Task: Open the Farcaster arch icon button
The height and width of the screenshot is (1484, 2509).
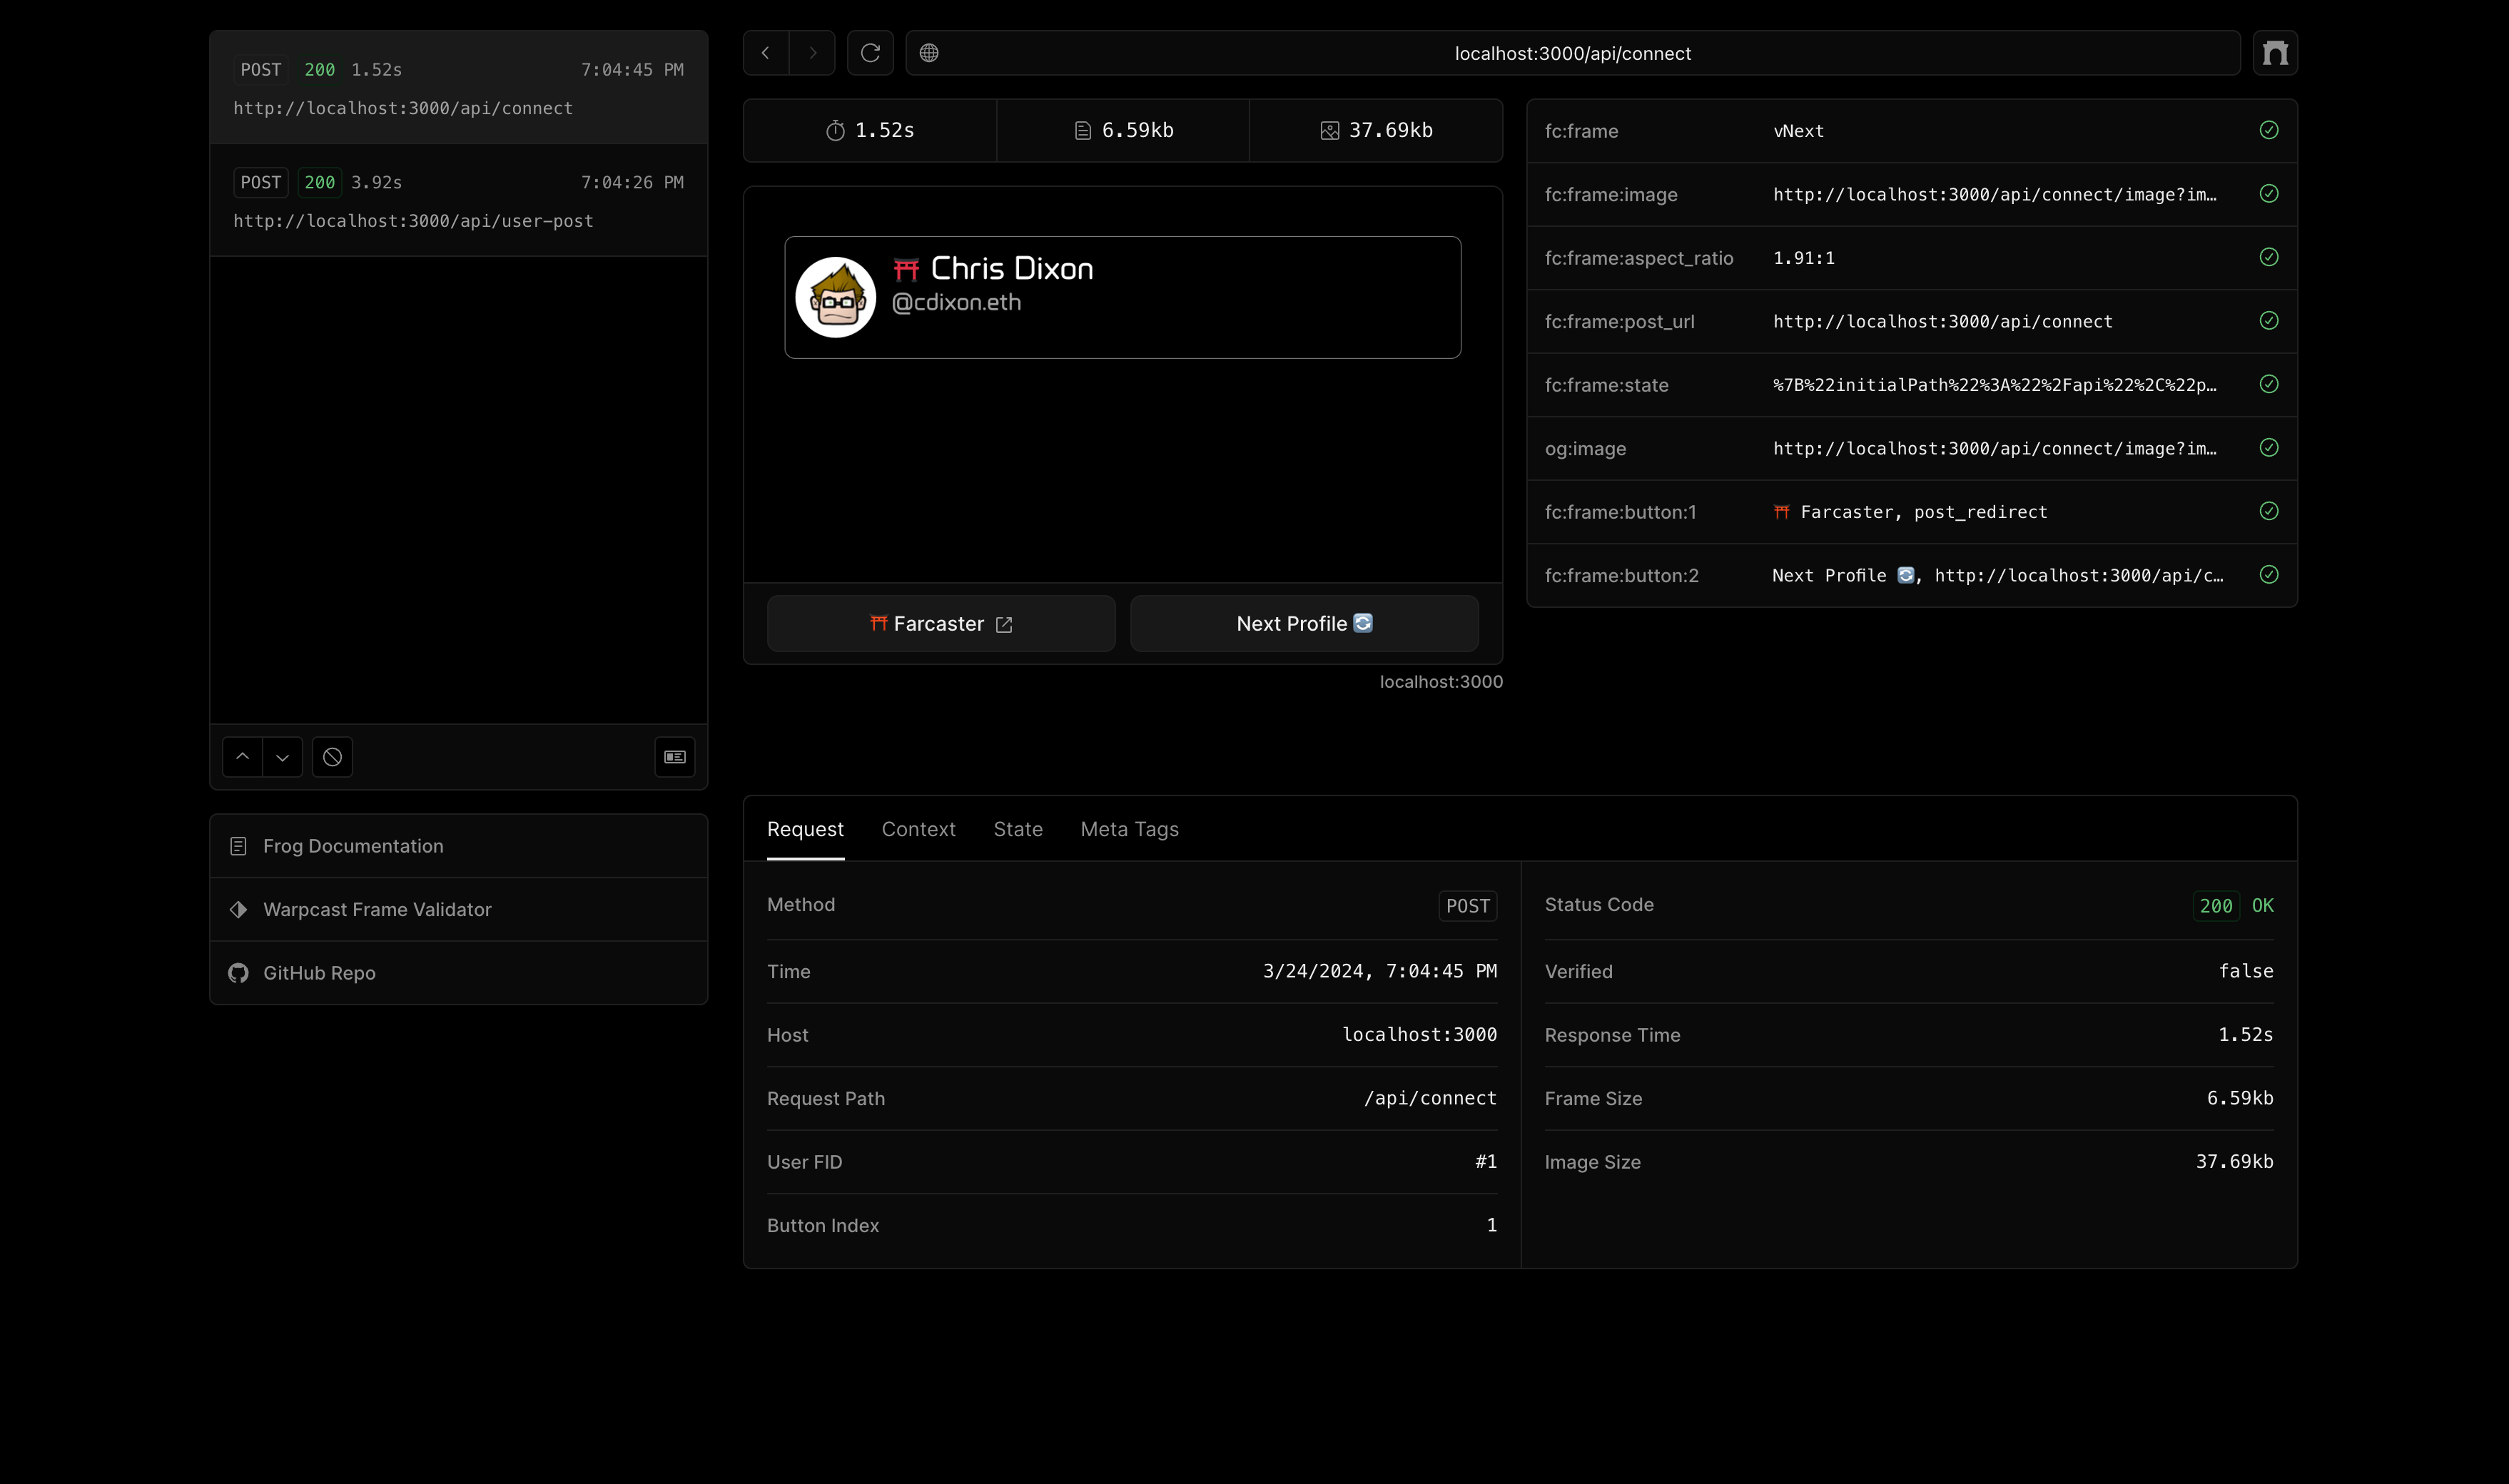Action: click(2275, 53)
